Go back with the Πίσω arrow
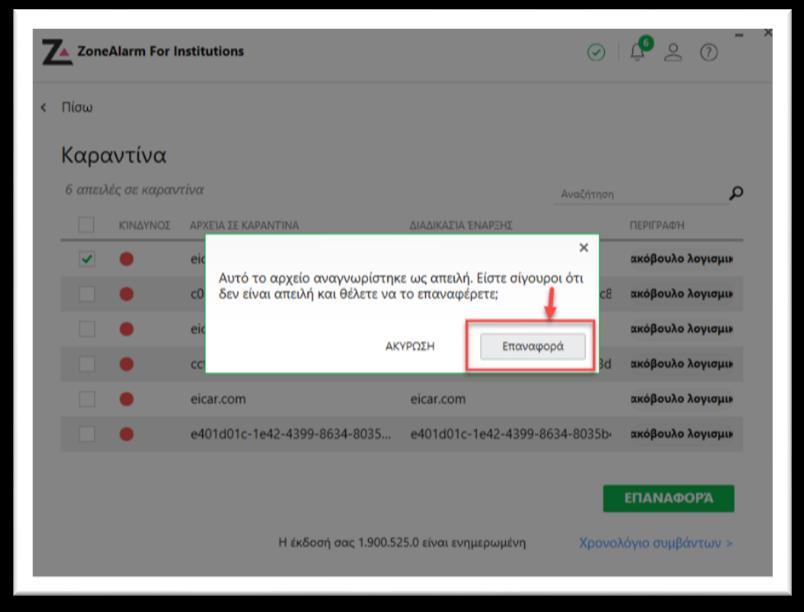This screenshot has height=612, width=804. pos(44,107)
